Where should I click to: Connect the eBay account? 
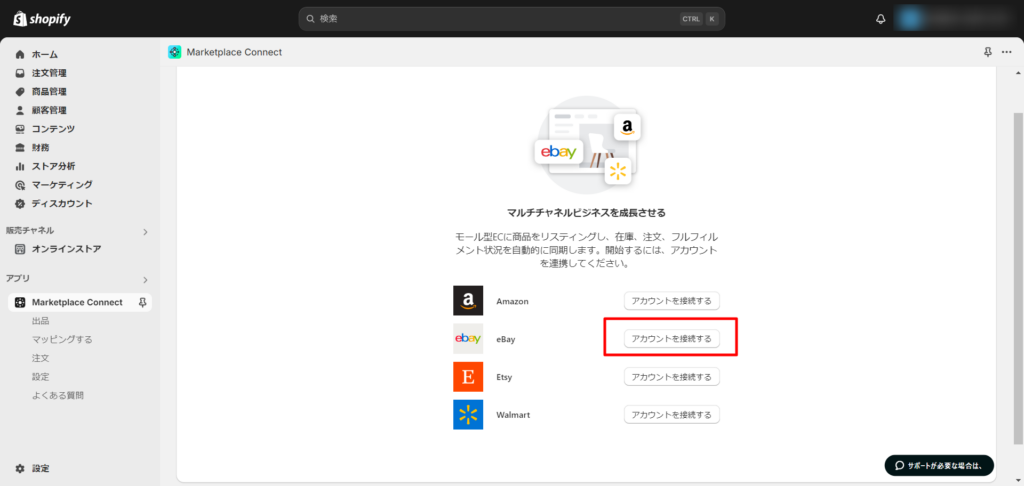(x=671, y=338)
